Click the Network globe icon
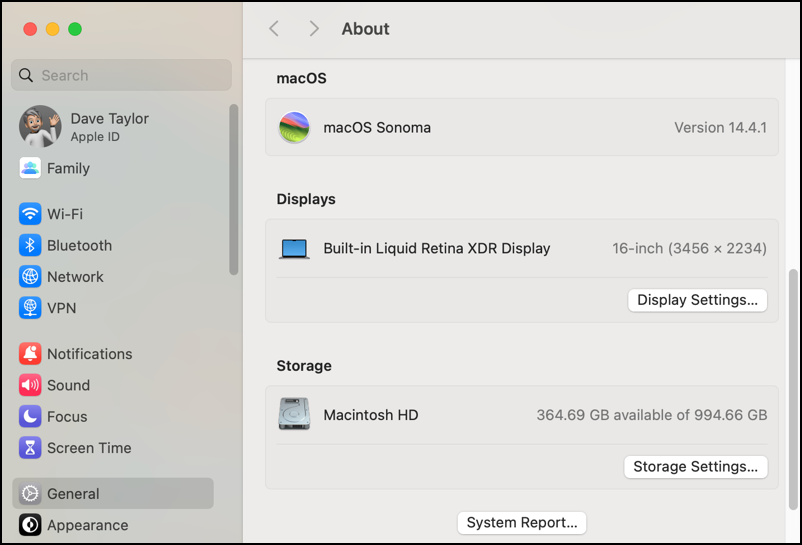The image size is (802, 545). pyautogui.click(x=30, y=277)
